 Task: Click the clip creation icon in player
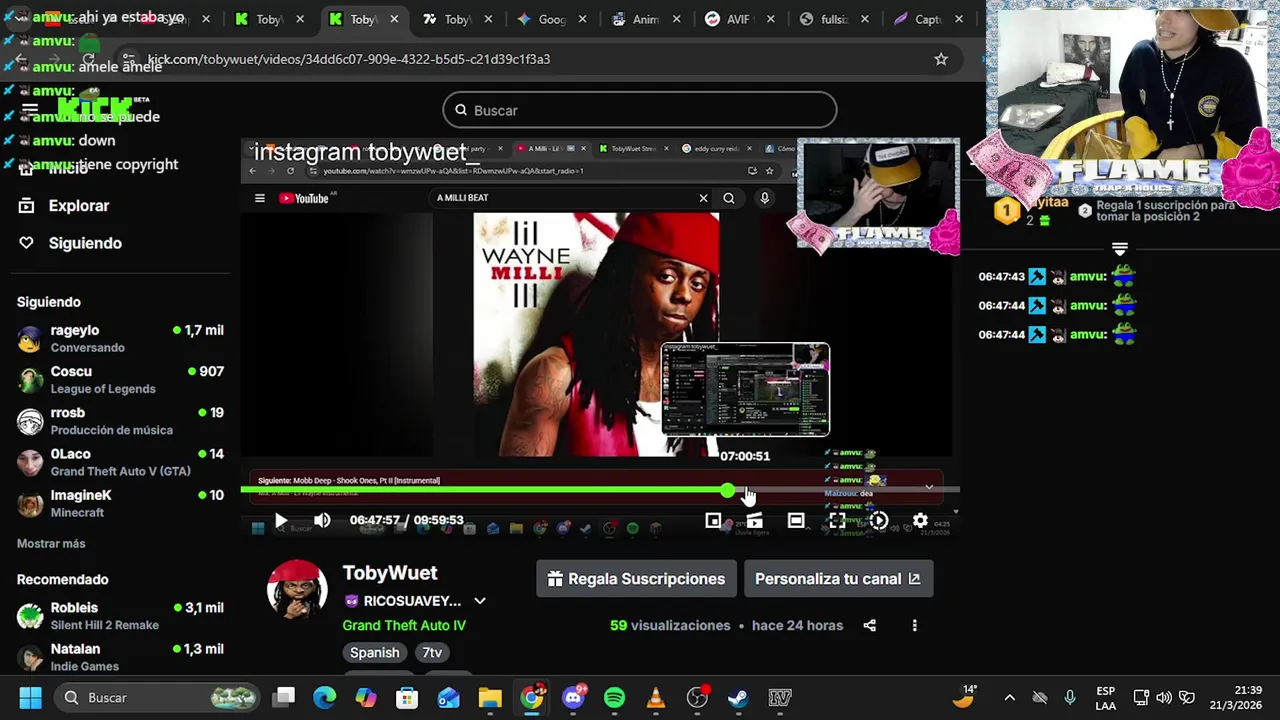(x=755, y=520)
